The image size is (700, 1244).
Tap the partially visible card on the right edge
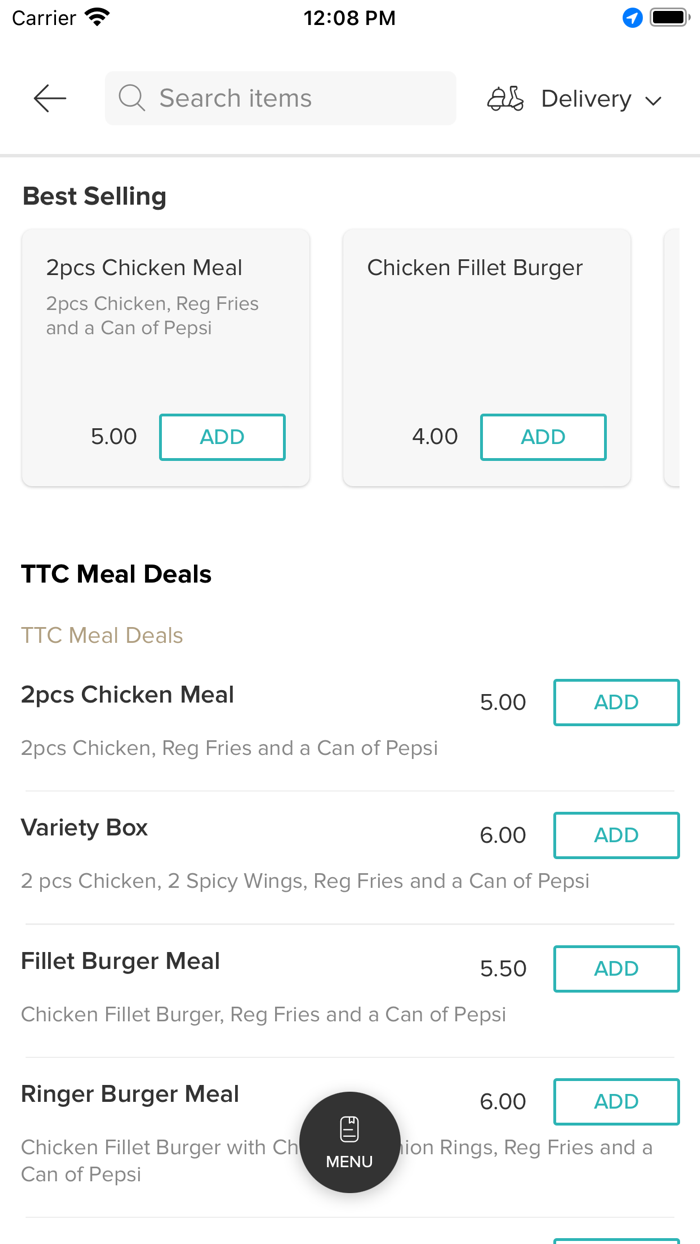(684, 358)
